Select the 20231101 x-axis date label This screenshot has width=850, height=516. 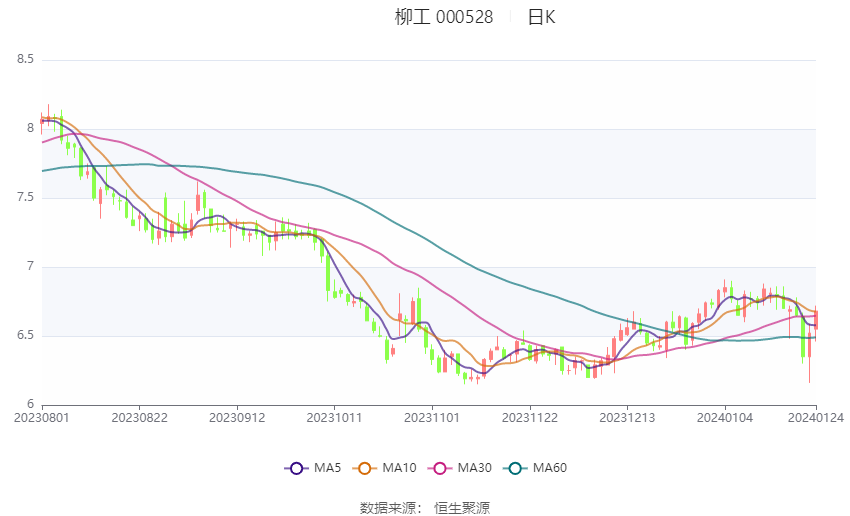coord(432,418)
